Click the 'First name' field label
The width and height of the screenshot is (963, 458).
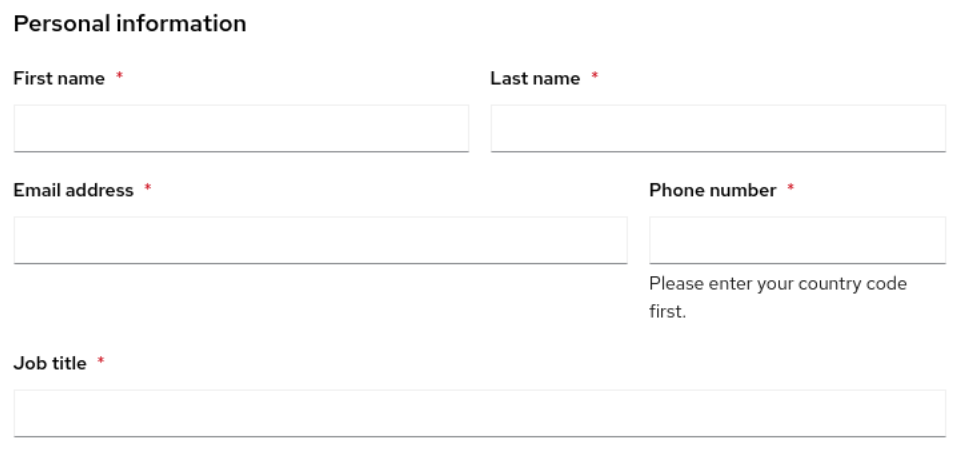[59, 79]
